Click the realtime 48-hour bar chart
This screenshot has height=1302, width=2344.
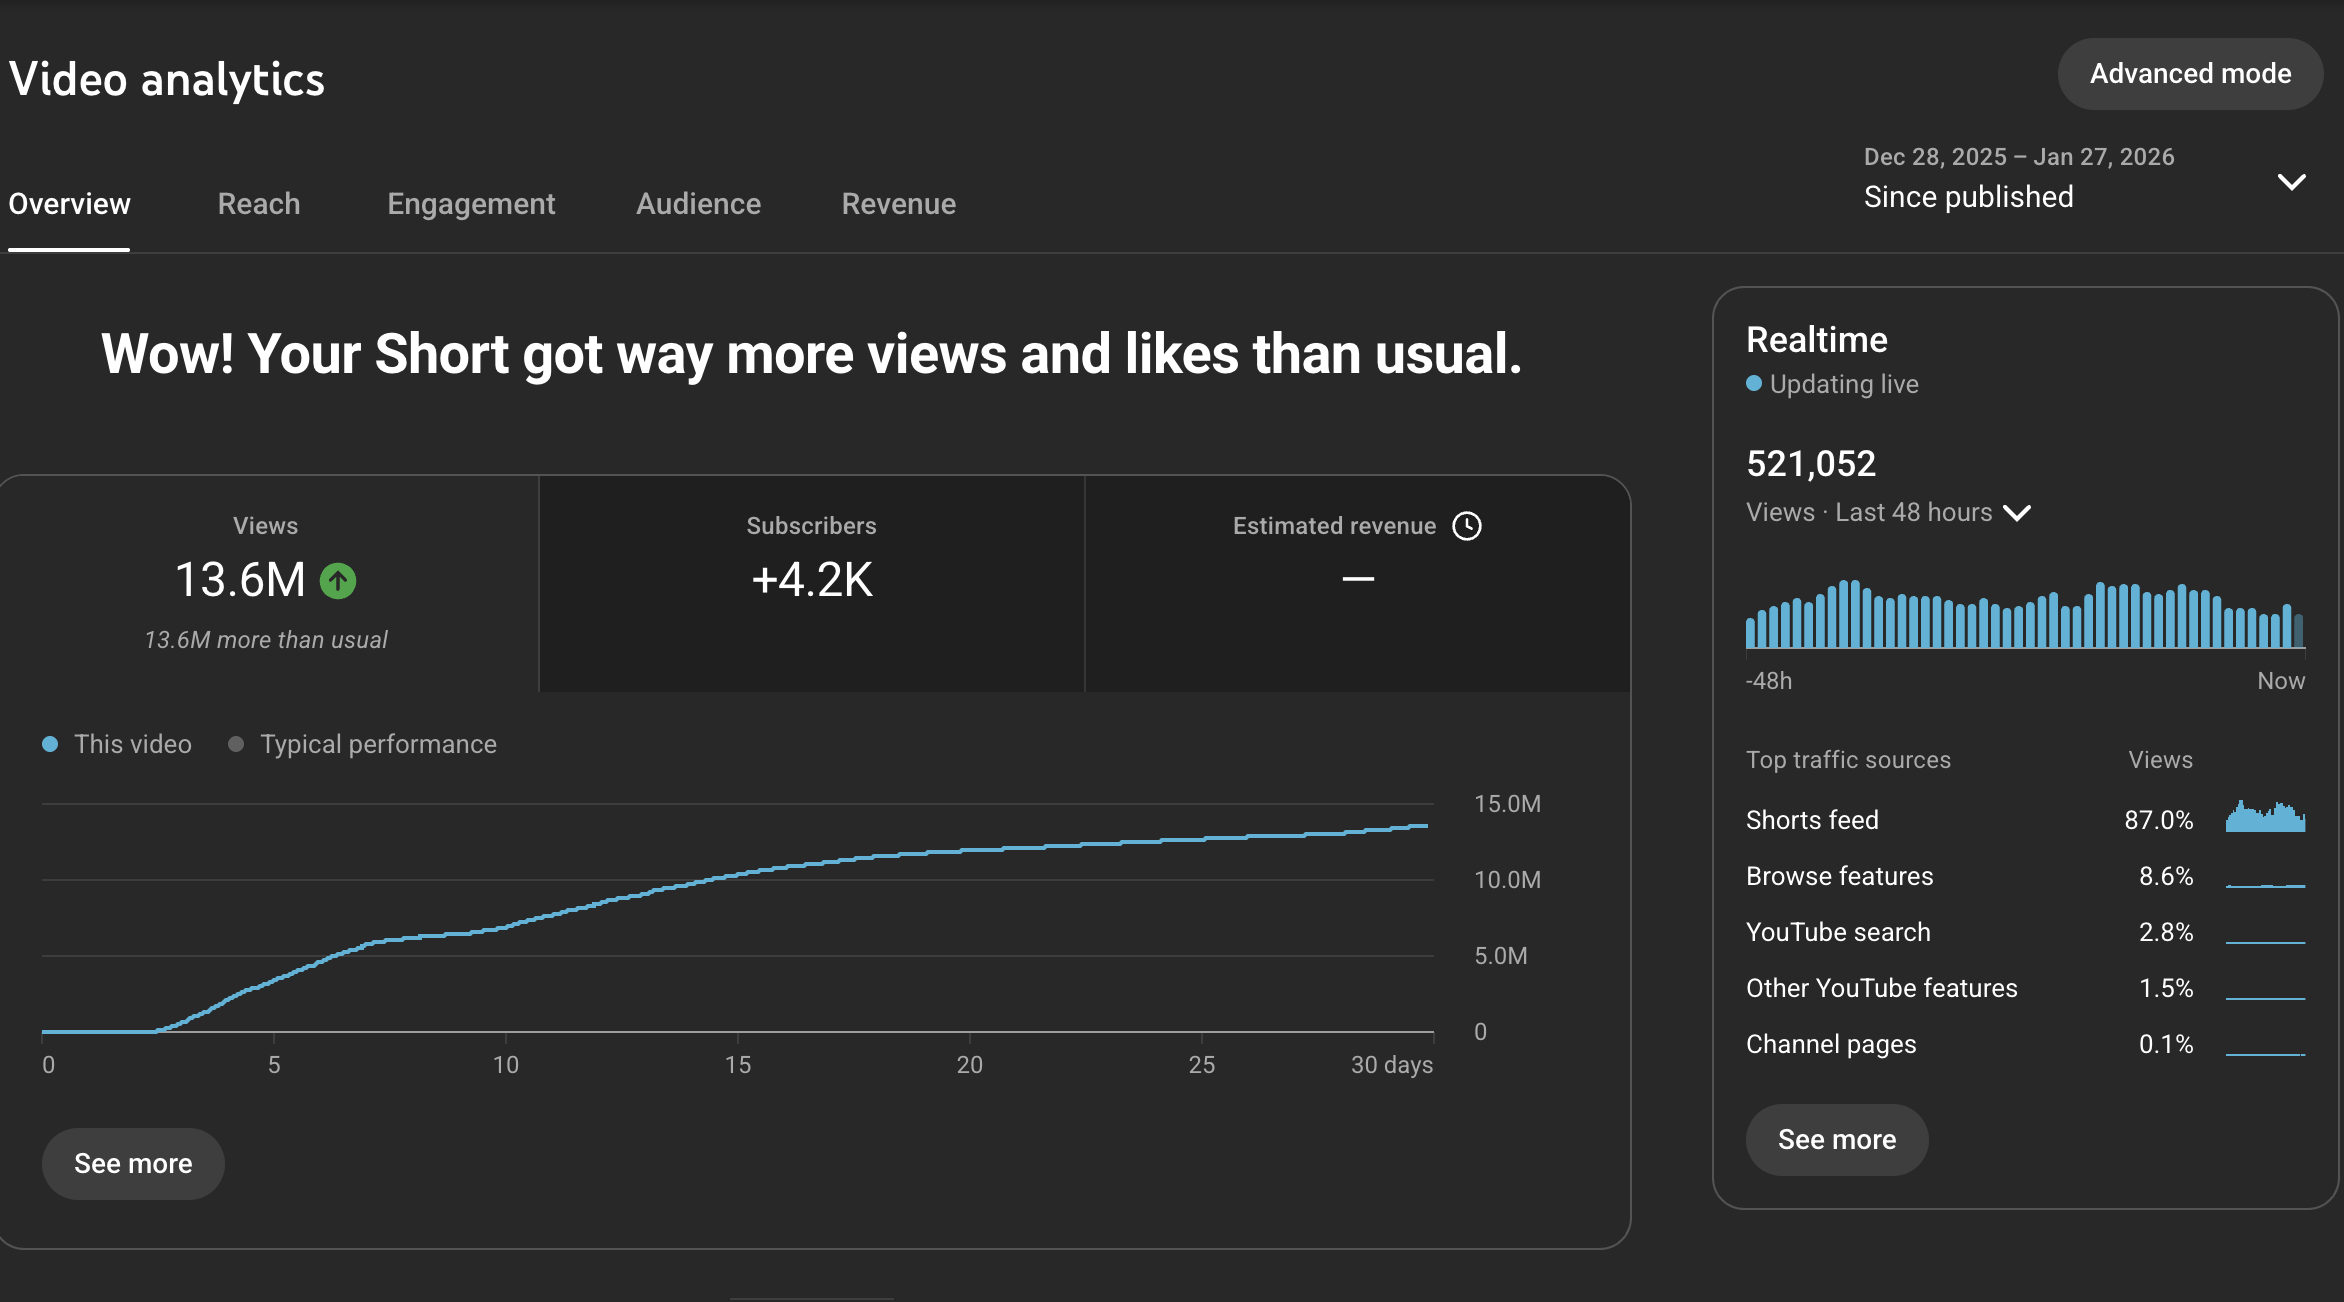coord(2025,614)
